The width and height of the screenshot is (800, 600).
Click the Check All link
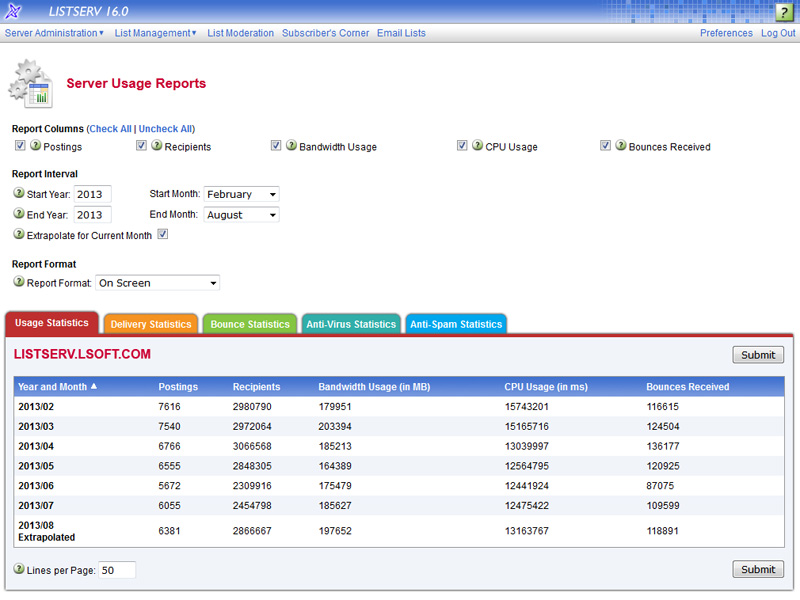110,129
